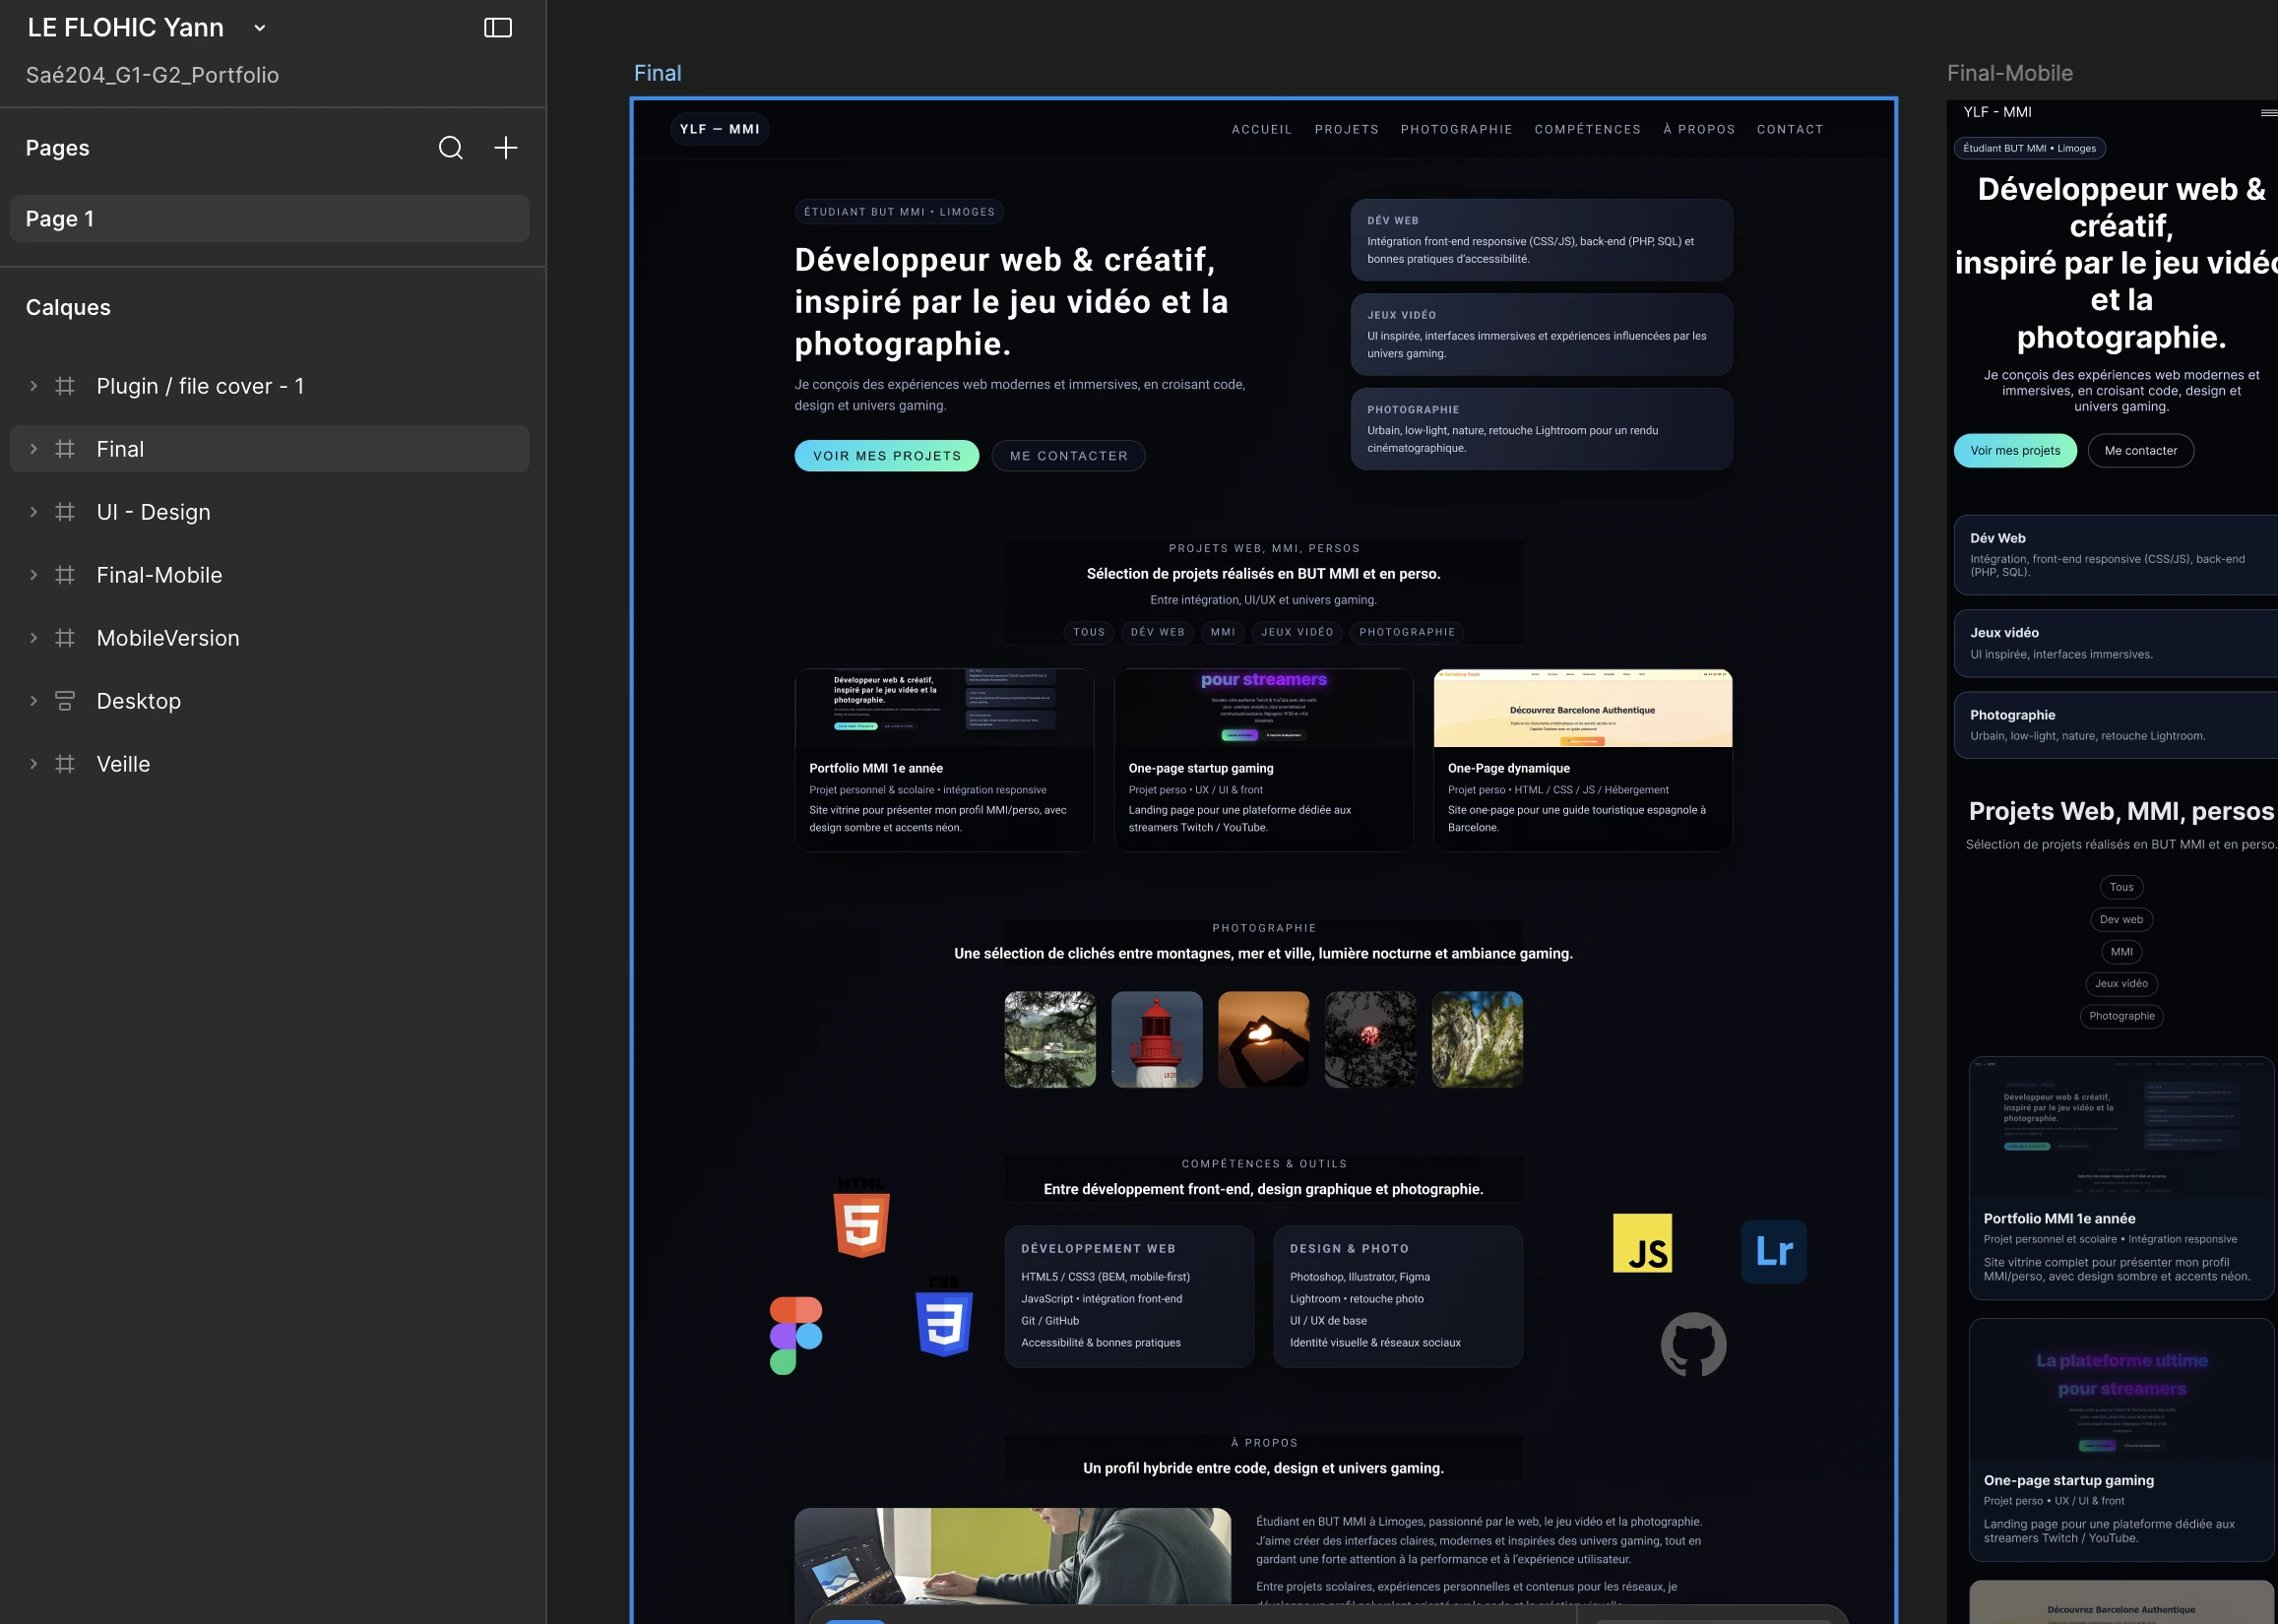Viewport: 2278px width, 1624px height.
Task: Click frame icon of Plugin / file cover layer
Action: (x=65, y=386)
